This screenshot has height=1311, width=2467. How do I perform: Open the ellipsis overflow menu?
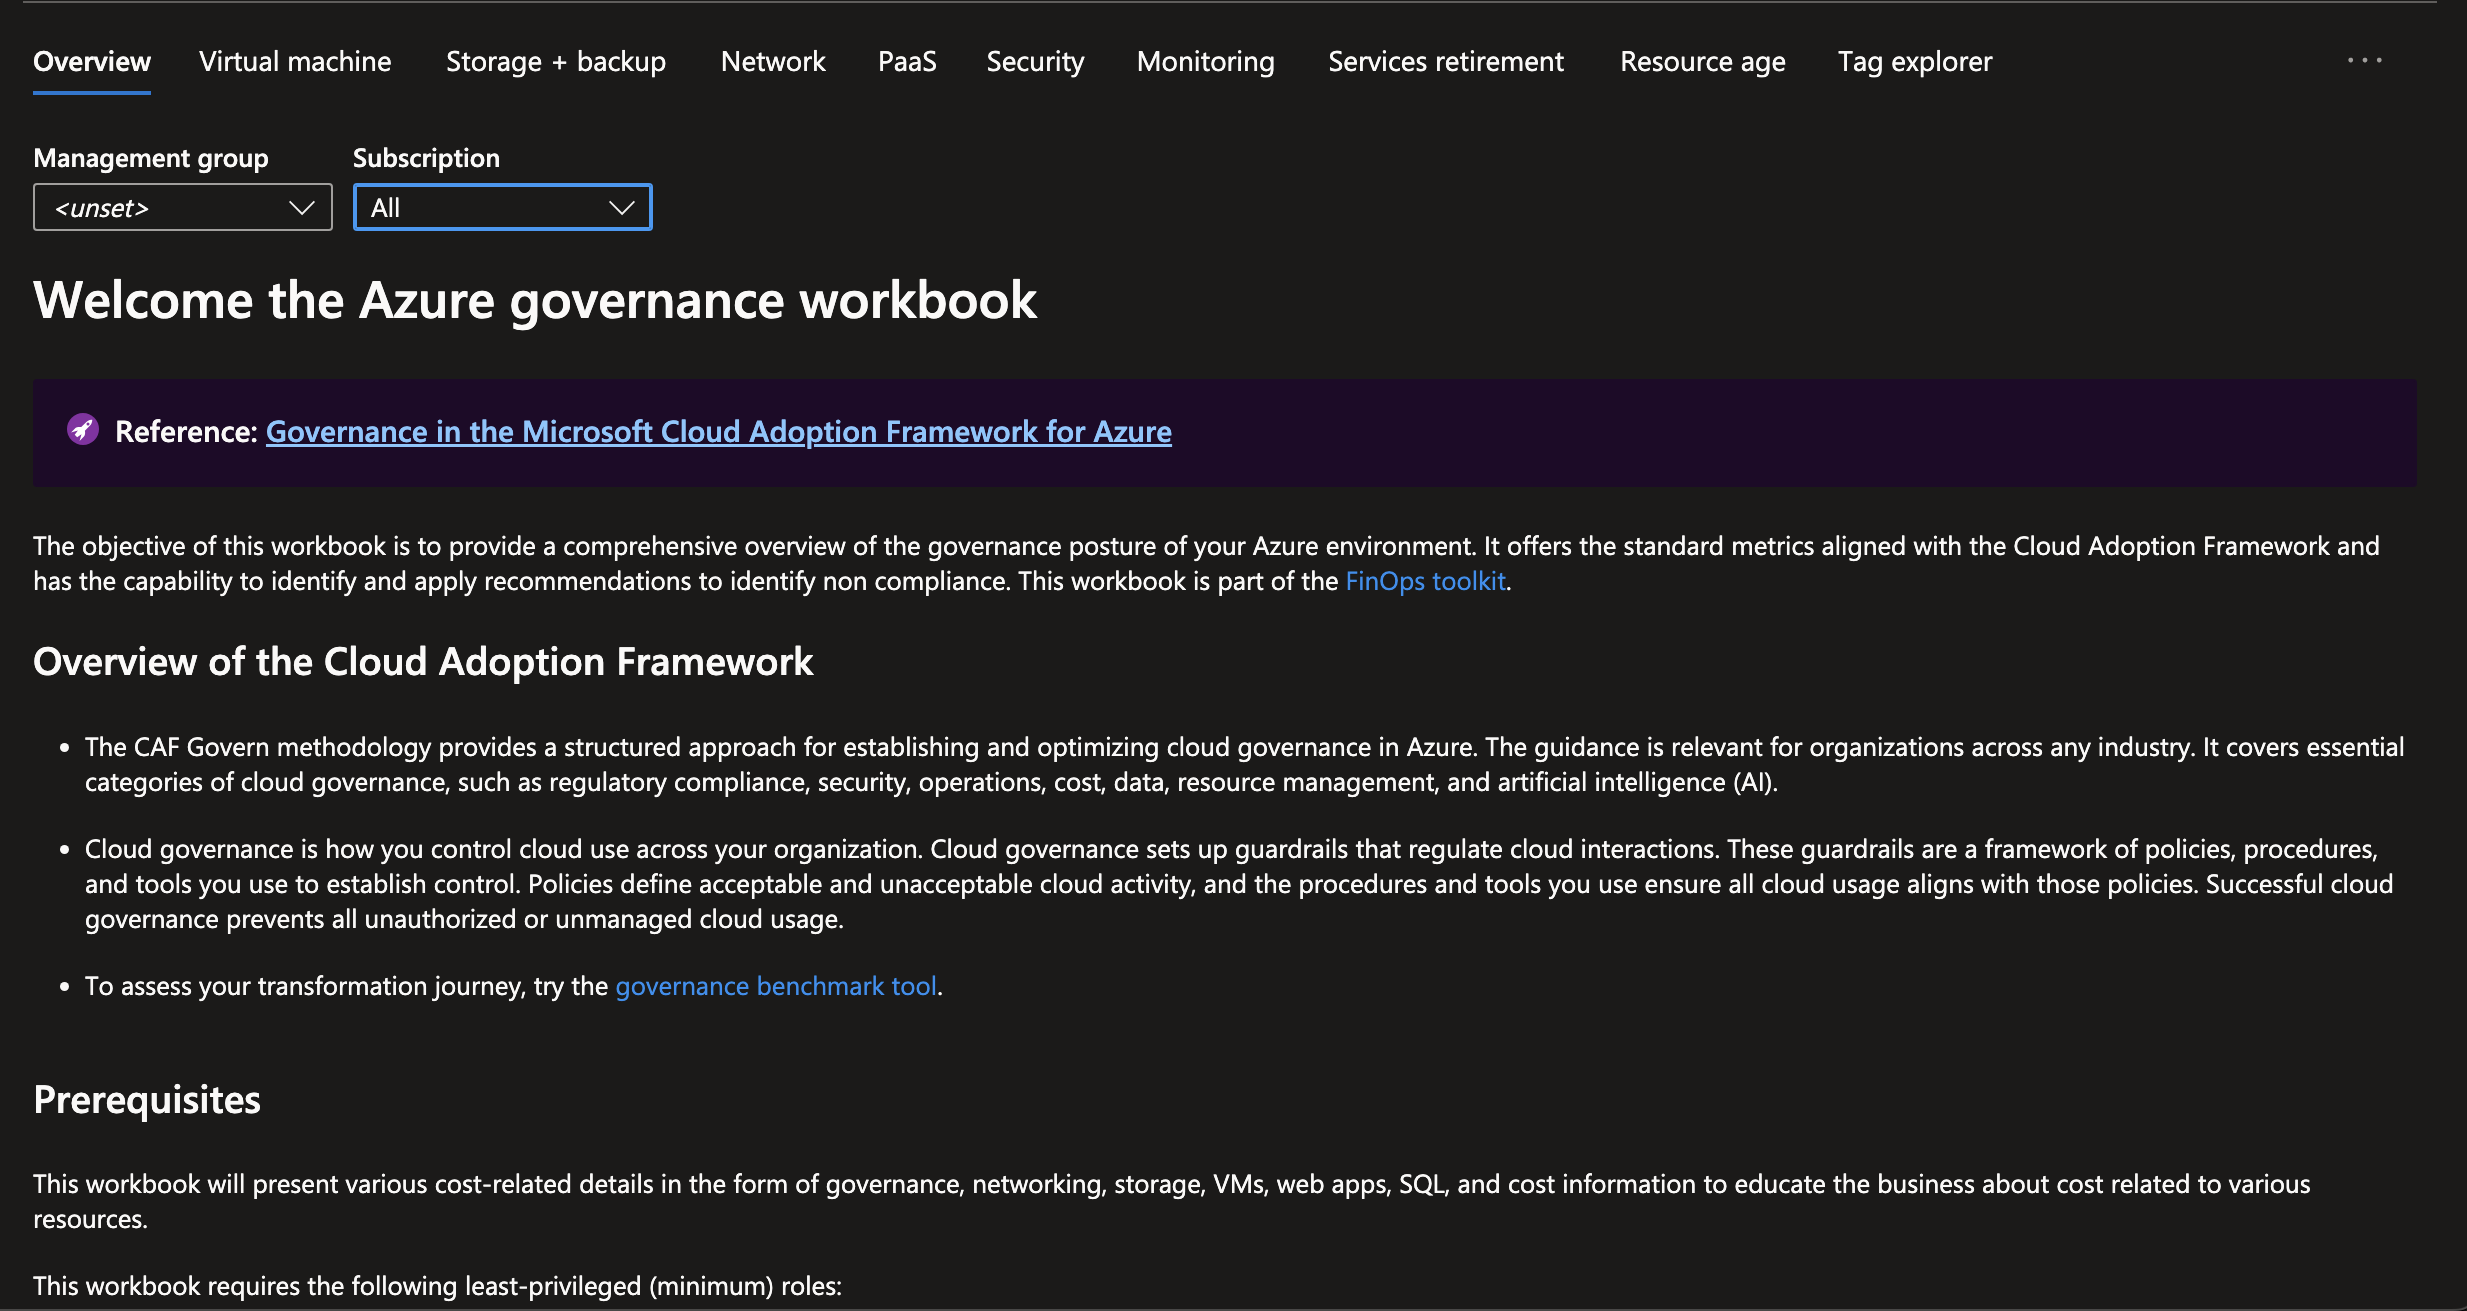(2364, 60)
